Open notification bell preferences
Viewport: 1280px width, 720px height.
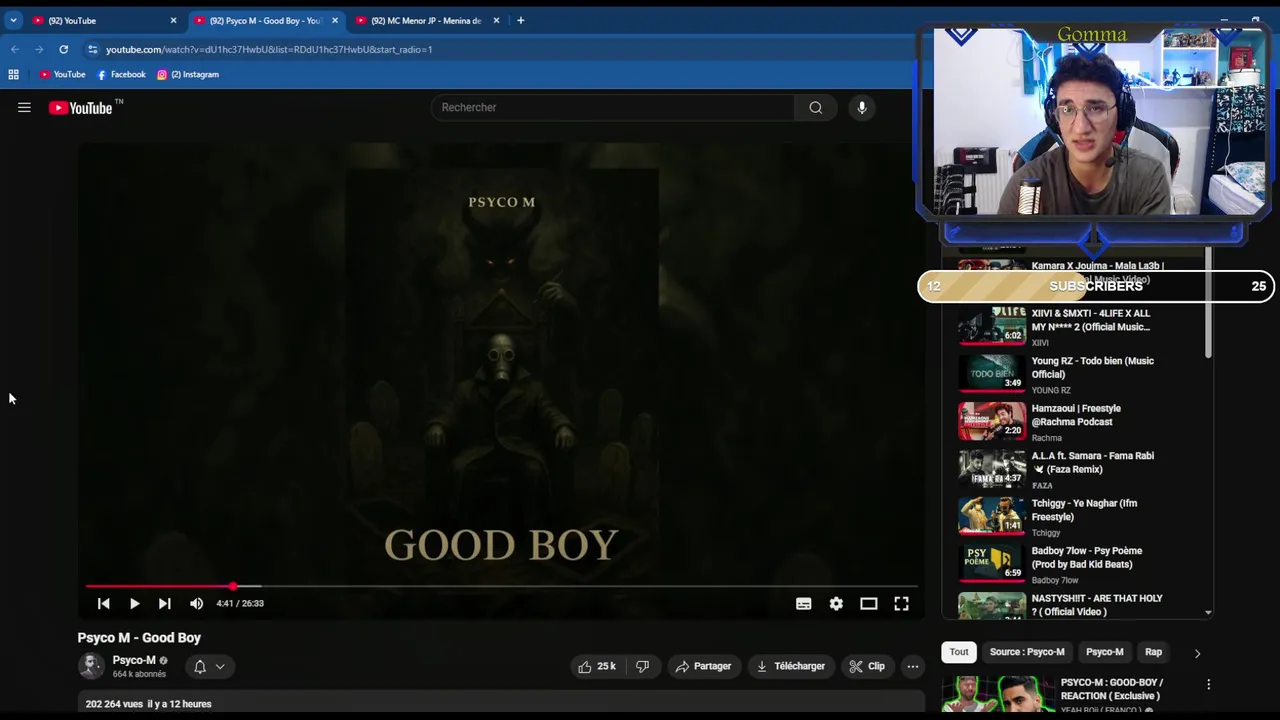200,667
